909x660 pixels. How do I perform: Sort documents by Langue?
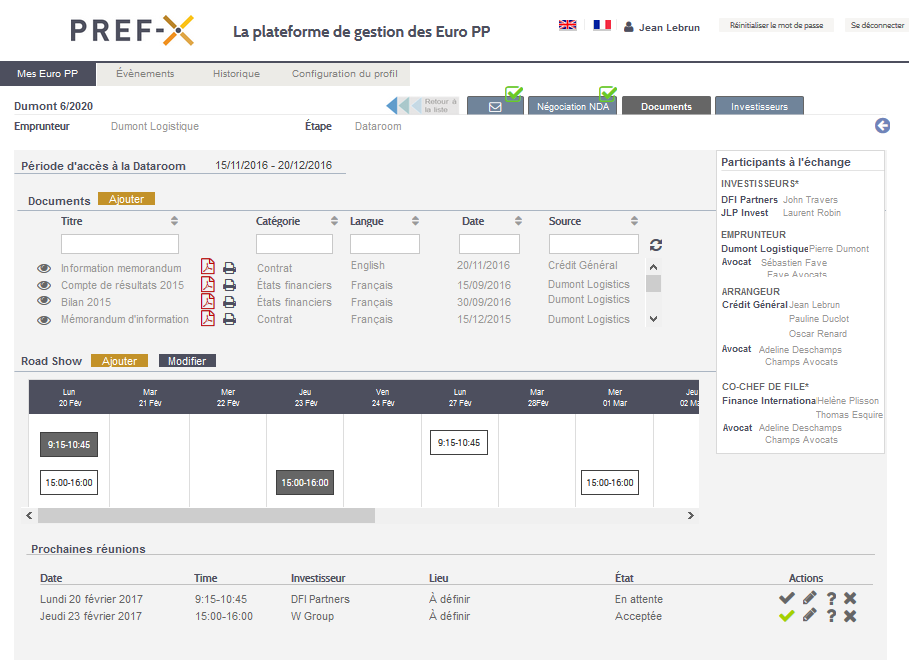point(416,221)
